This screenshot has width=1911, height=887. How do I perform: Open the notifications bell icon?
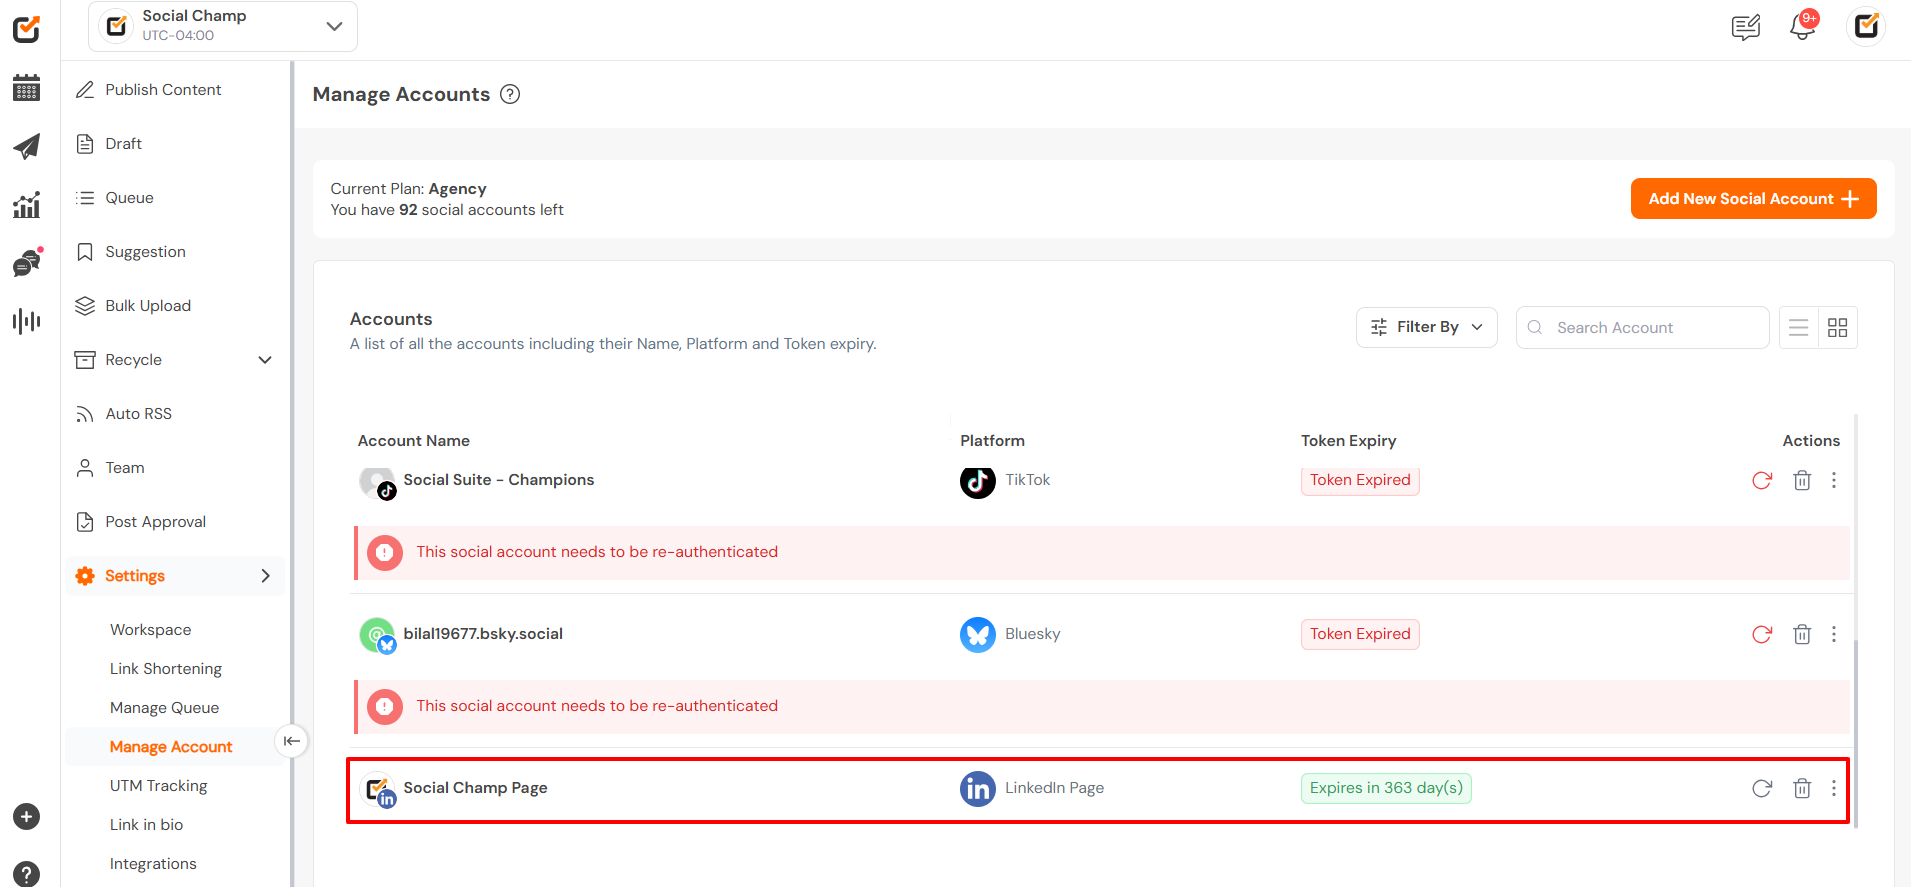click(1803, 27)
